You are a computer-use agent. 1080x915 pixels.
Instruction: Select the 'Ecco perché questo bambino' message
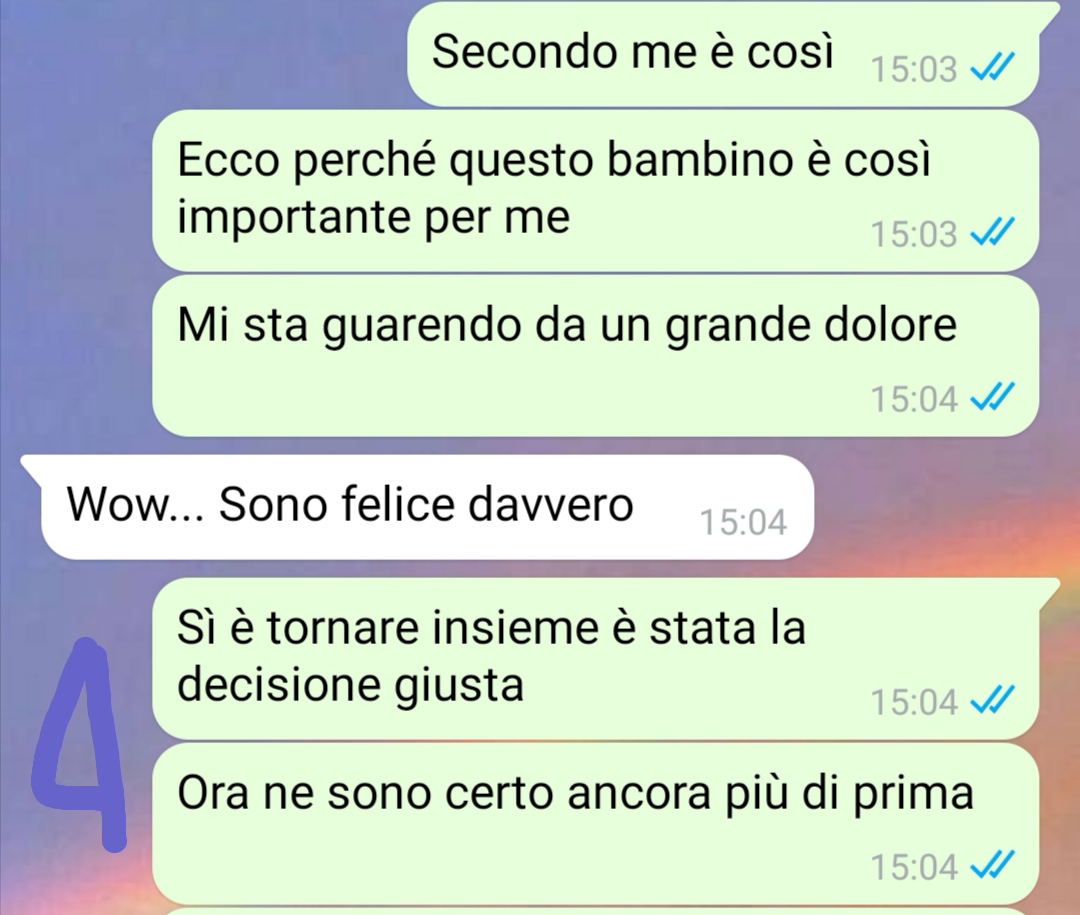[595, 190]
